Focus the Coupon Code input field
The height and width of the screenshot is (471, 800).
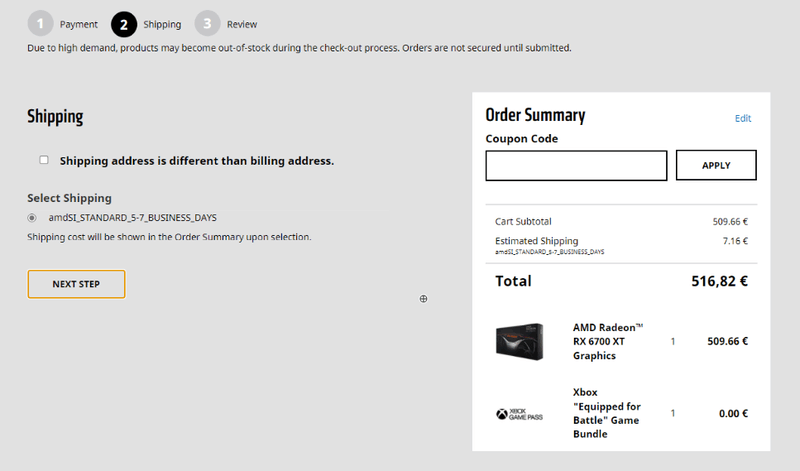tap(576, 165)
